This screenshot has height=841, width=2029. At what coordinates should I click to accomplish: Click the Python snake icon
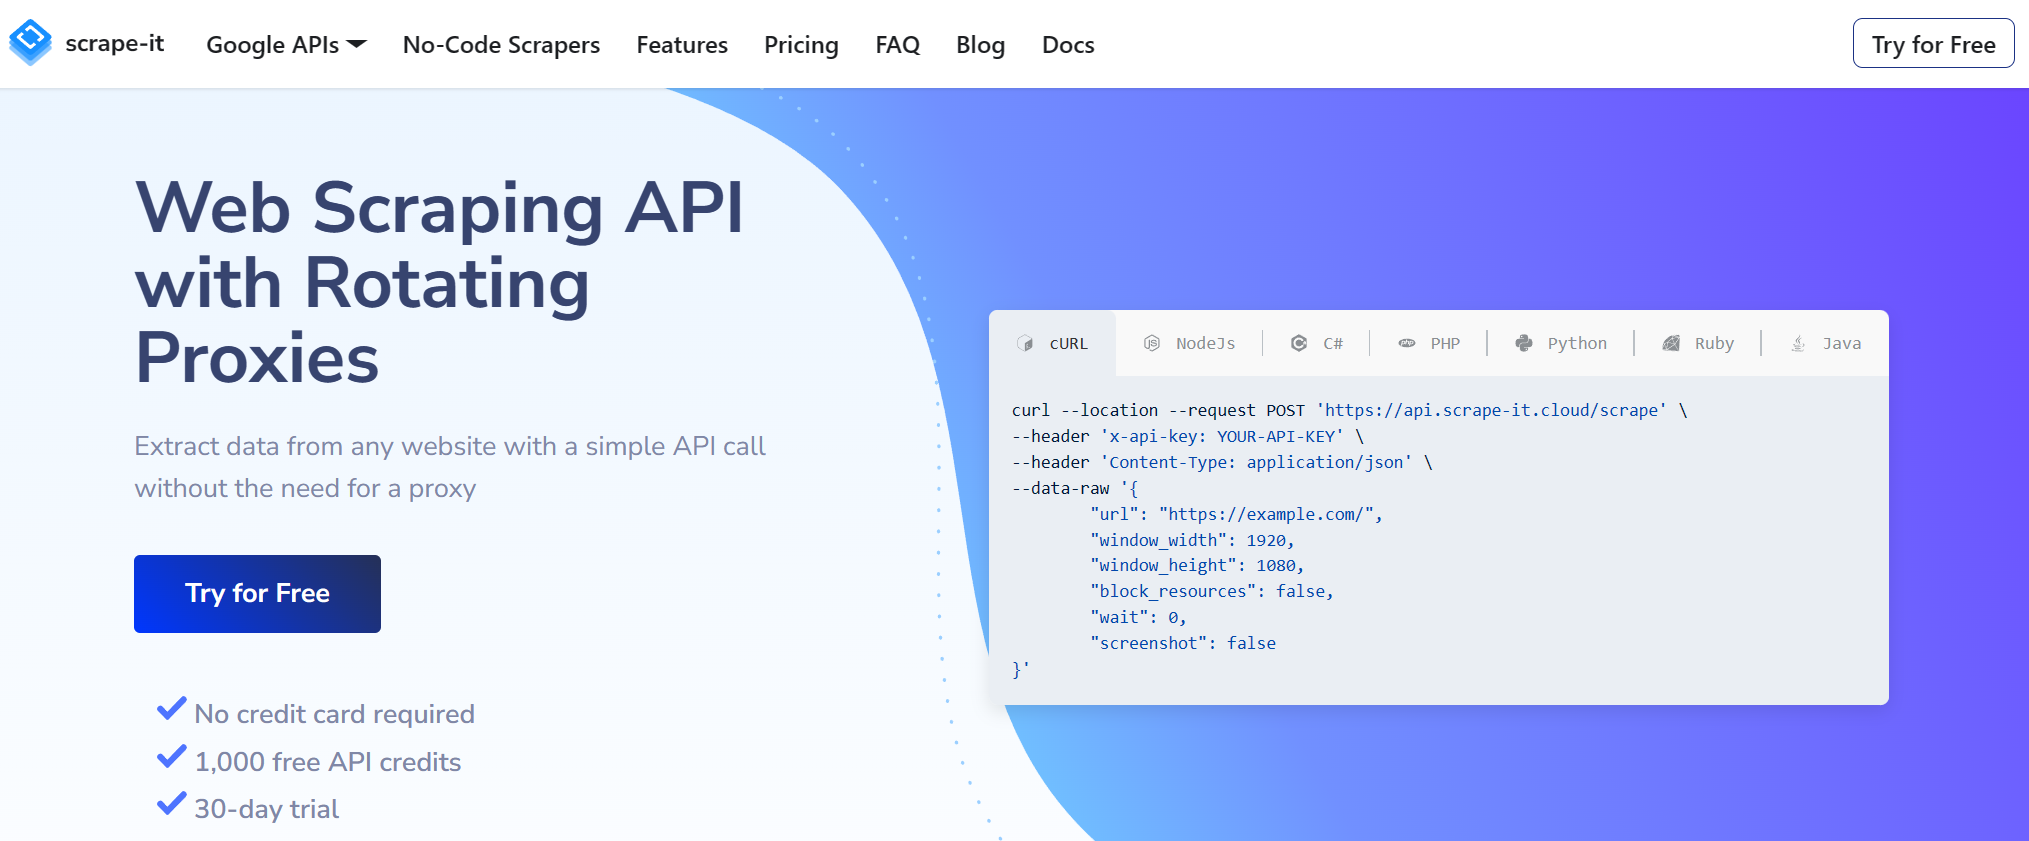click(x=1524, y=343)
